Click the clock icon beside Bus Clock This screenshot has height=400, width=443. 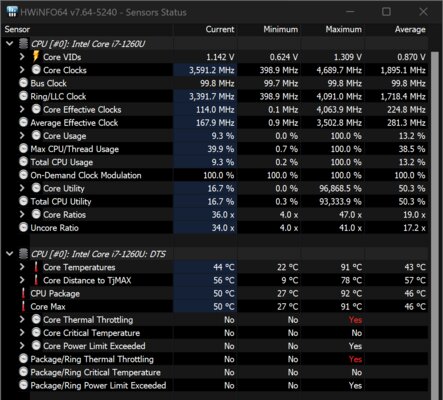[x=23, y=83]
